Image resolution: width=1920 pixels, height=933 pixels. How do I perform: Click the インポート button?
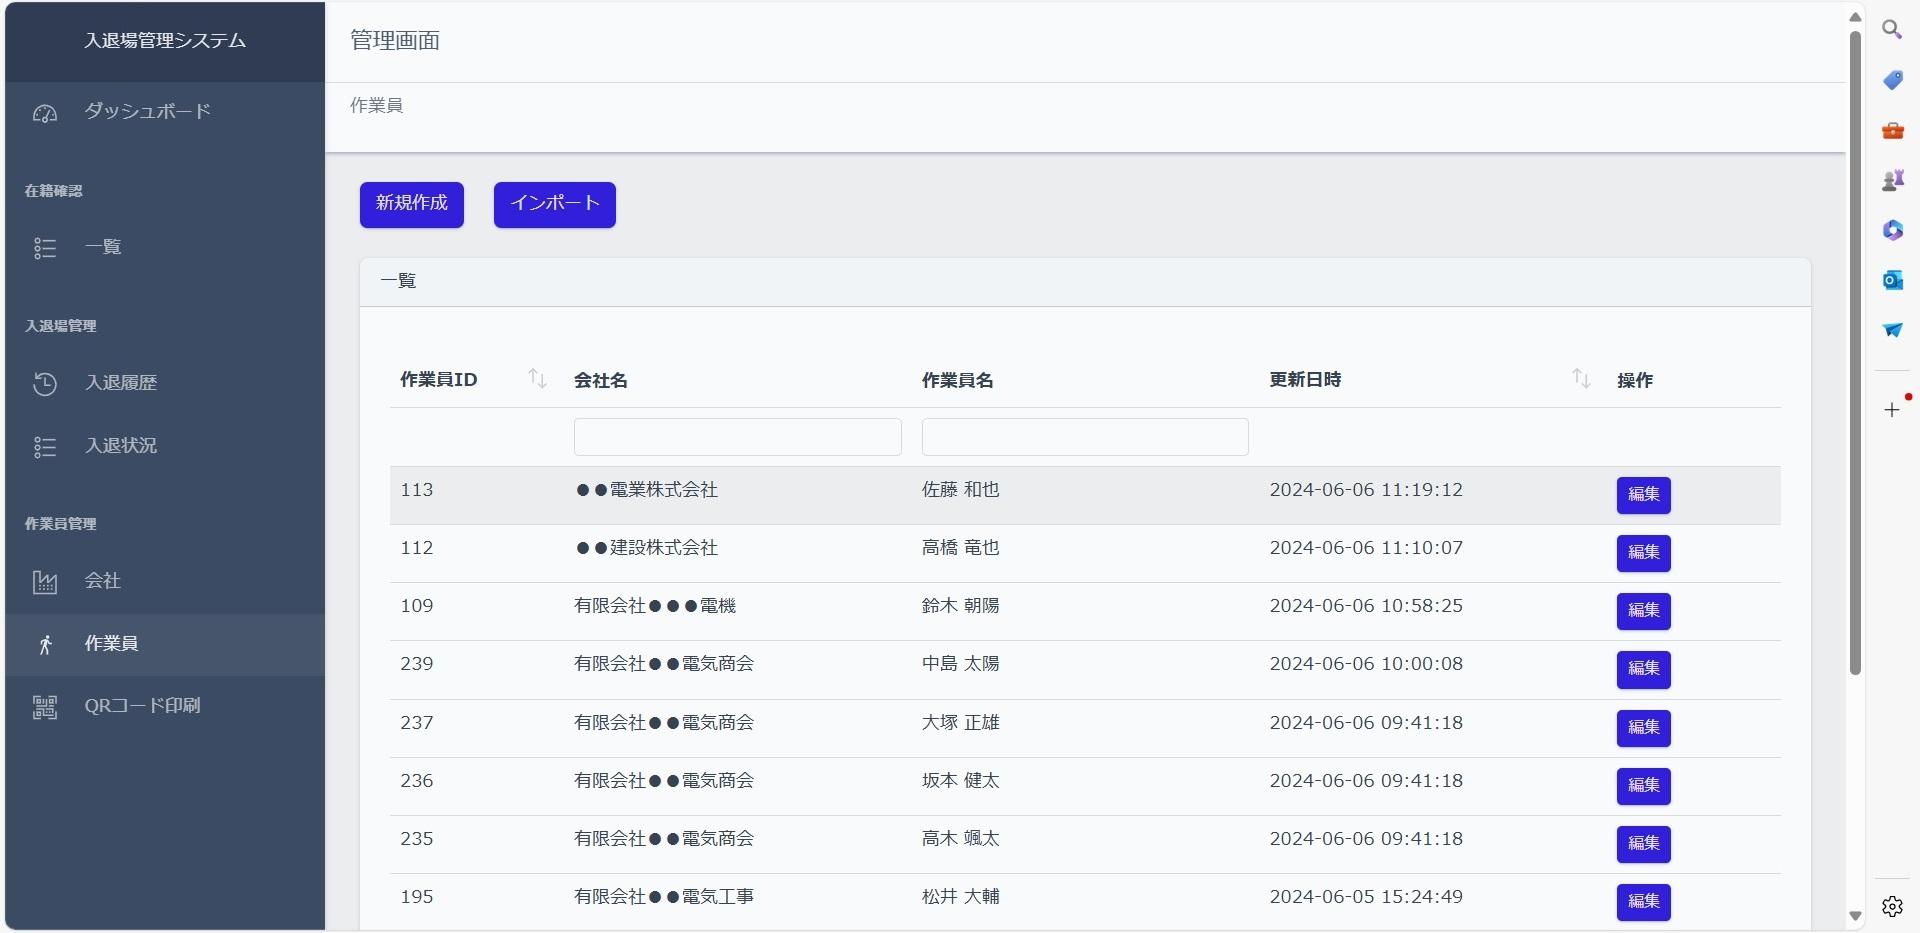coord(555,204)
